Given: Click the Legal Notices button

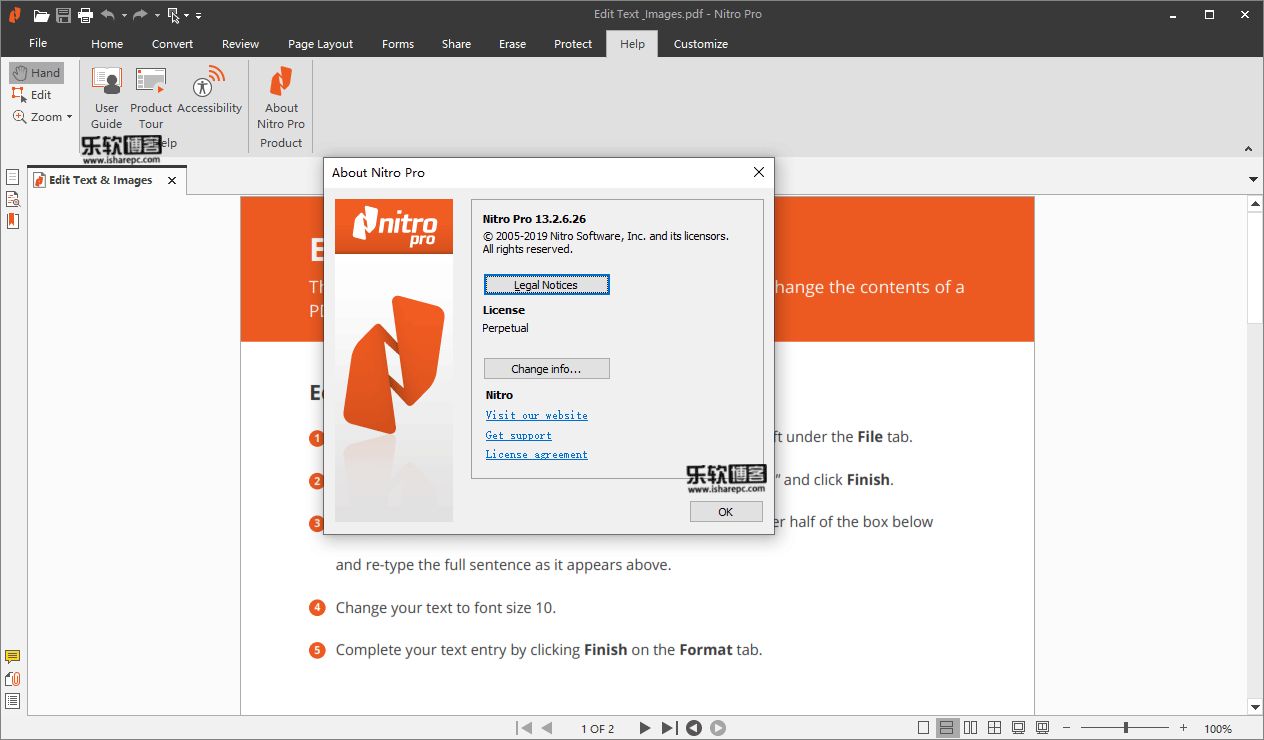Looking at the screenshot, I should 546,285.
